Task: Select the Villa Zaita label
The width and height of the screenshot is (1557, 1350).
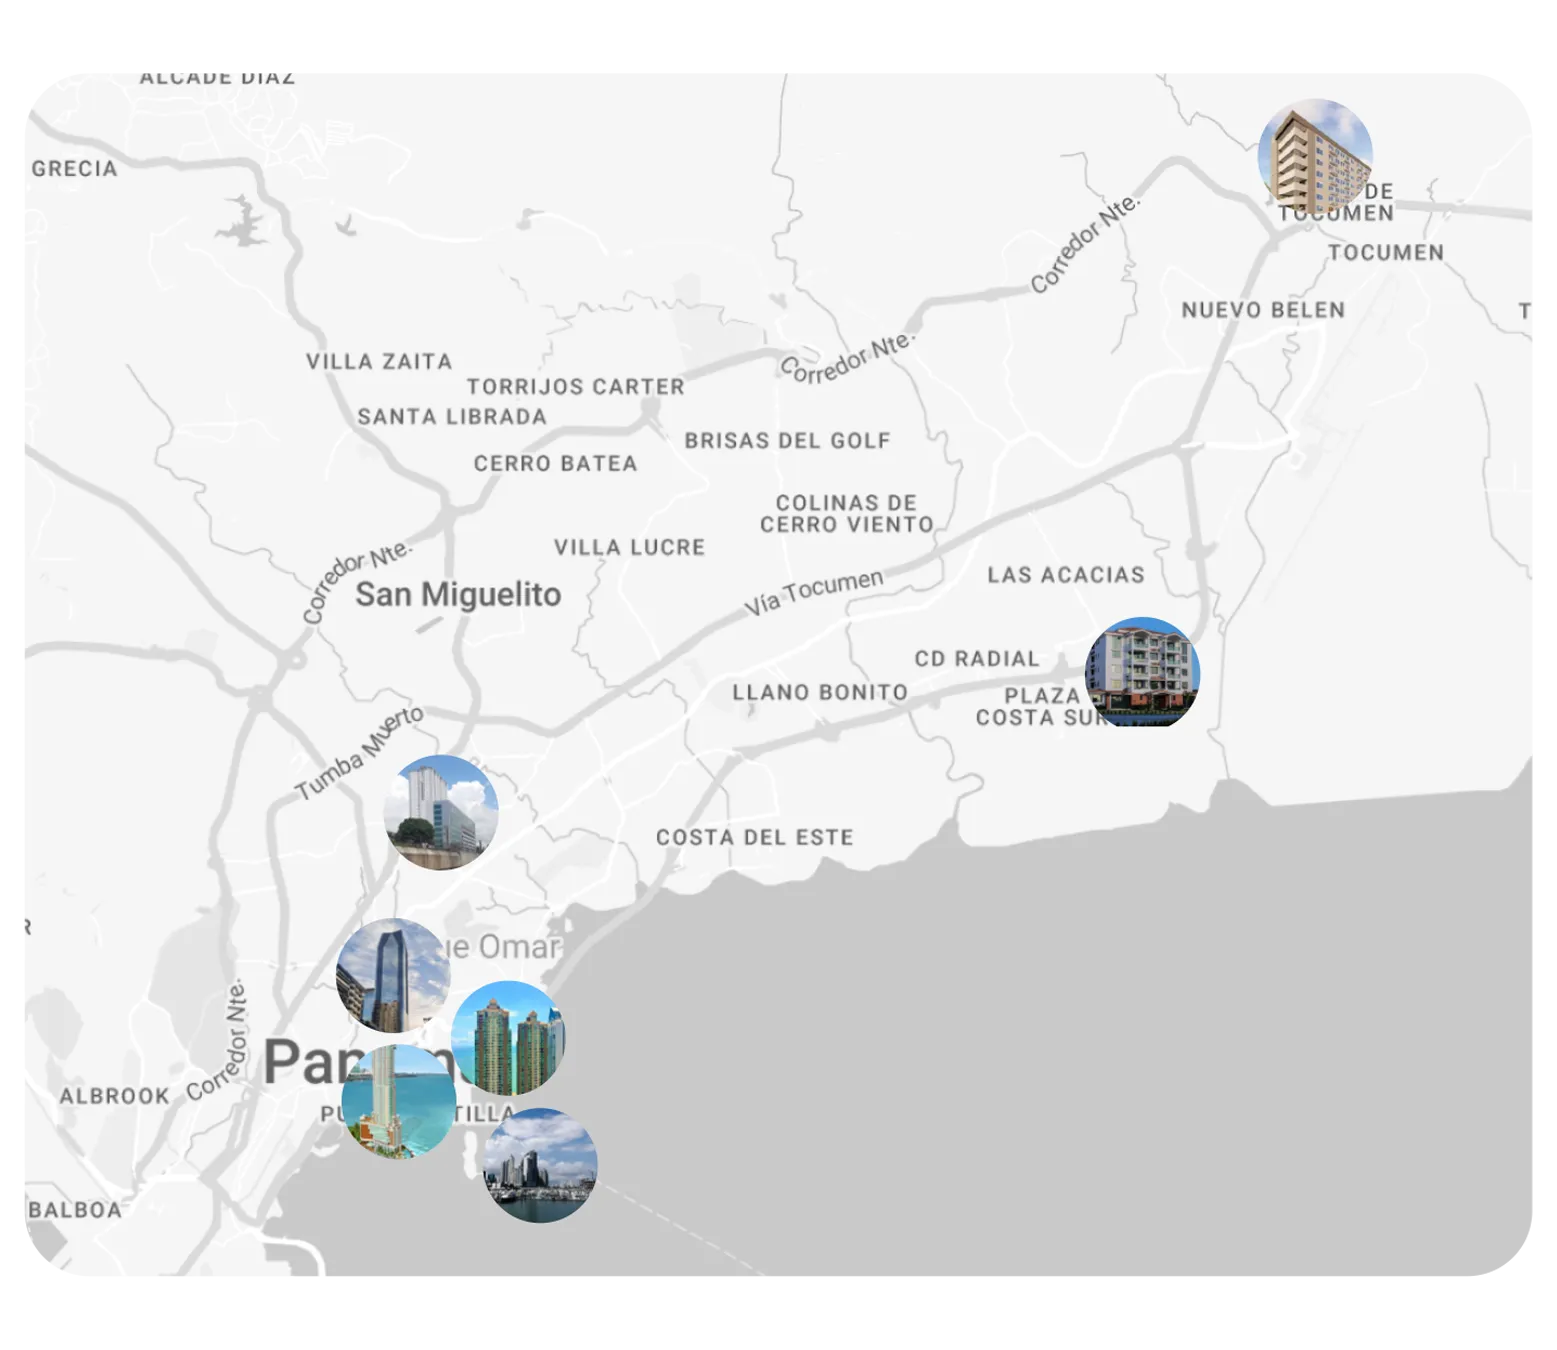Action: (x=379, y=361)
